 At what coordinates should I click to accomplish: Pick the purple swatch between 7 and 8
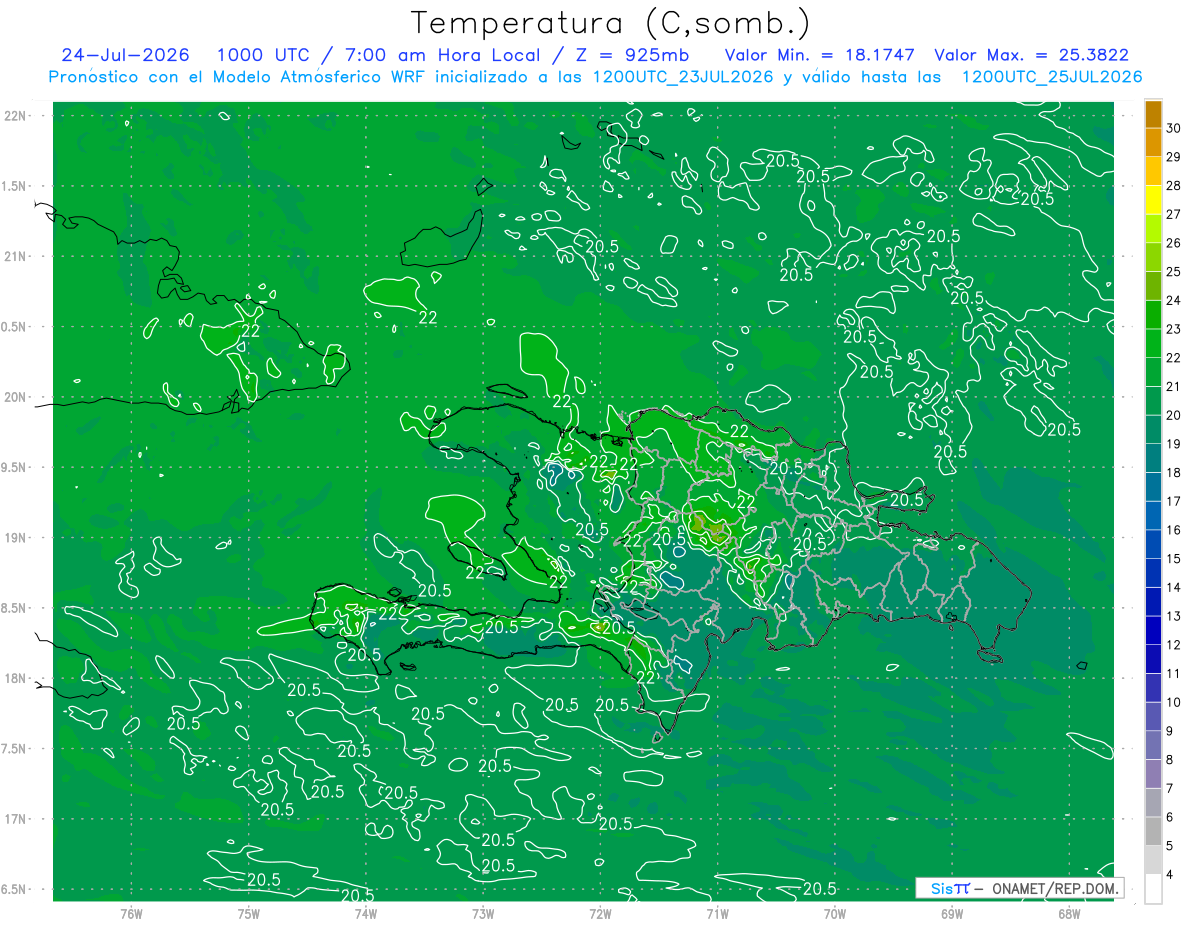tap(1153, 774)
